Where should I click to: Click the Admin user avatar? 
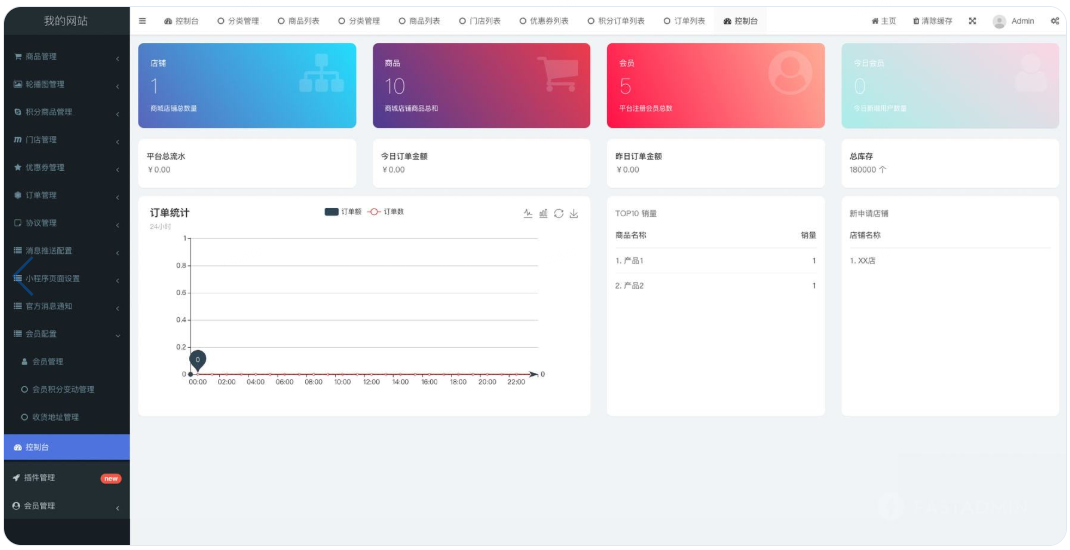999,21
